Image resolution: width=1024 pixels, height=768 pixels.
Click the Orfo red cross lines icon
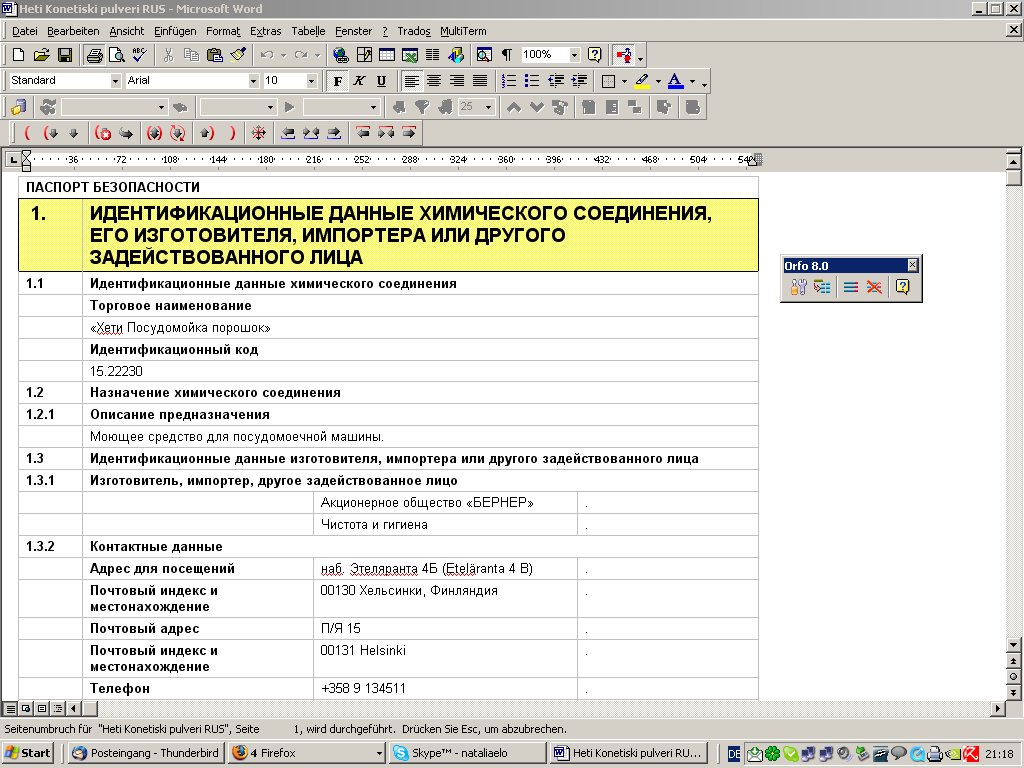pos(874,287)
